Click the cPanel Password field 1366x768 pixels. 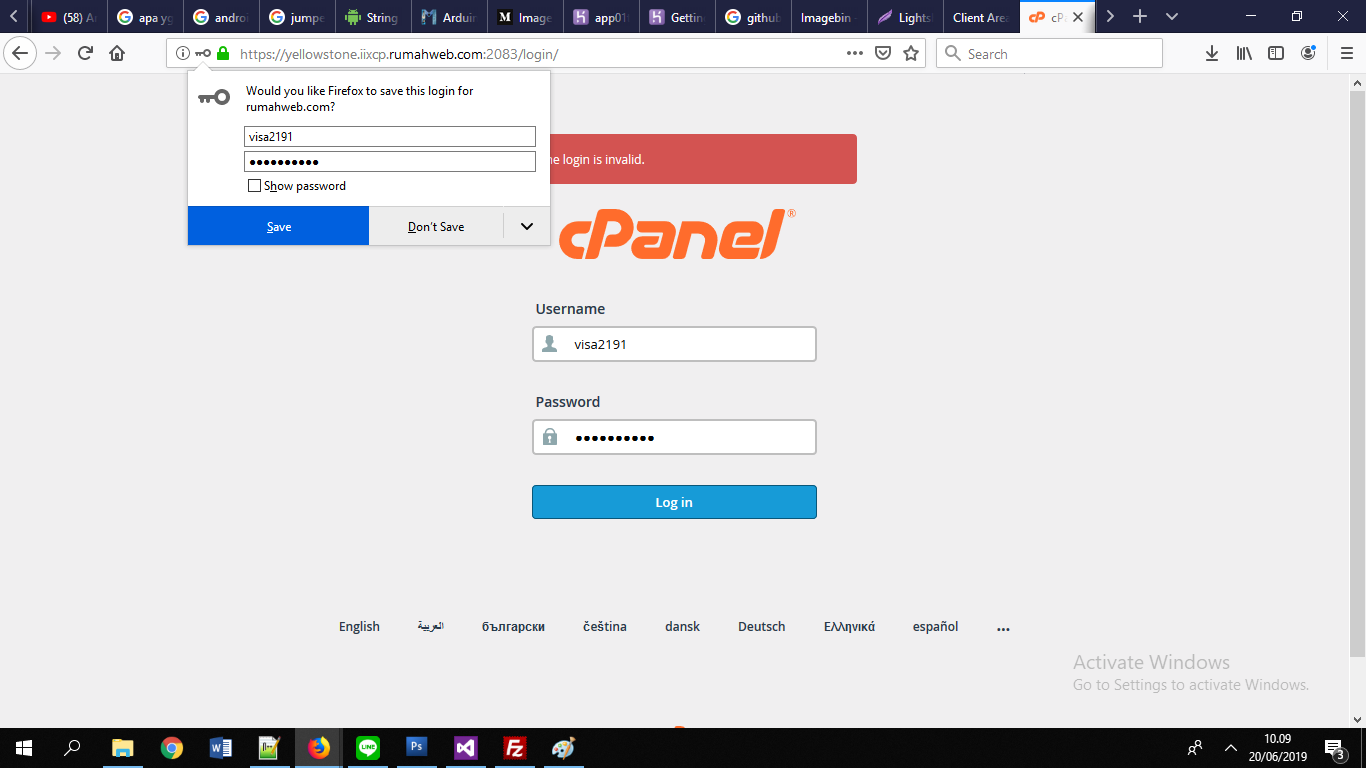[674, 437]
